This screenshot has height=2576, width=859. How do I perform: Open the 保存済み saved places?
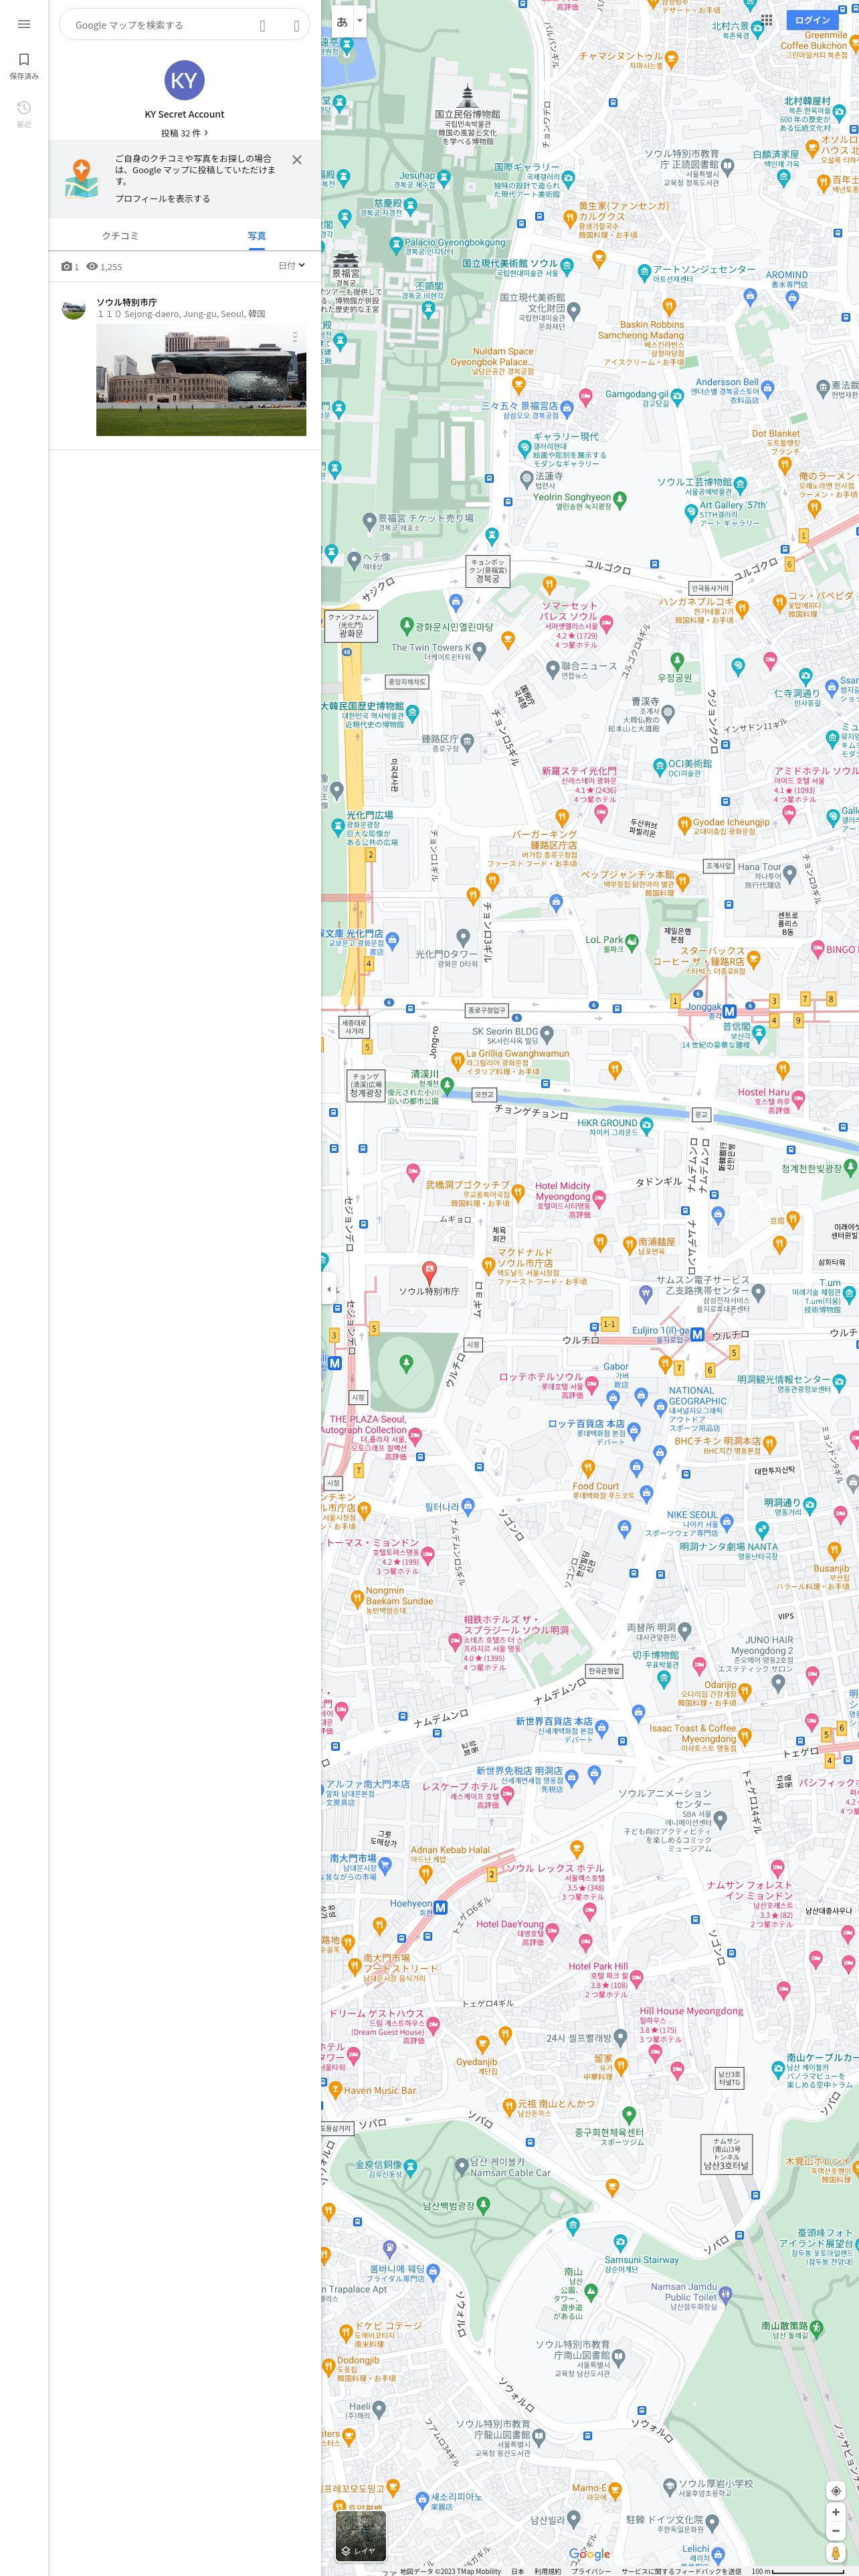point(24,66)
